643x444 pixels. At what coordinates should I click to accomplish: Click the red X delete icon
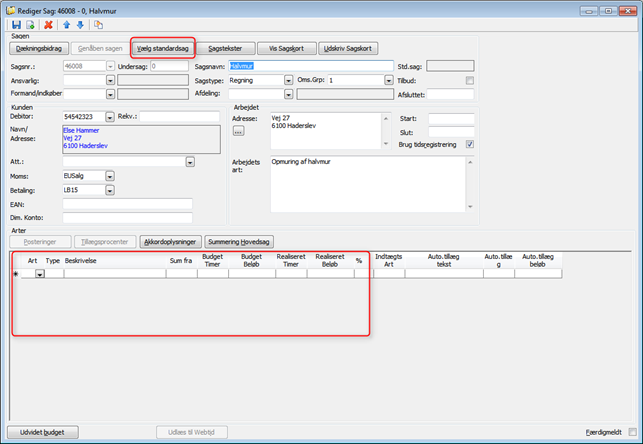47,24
